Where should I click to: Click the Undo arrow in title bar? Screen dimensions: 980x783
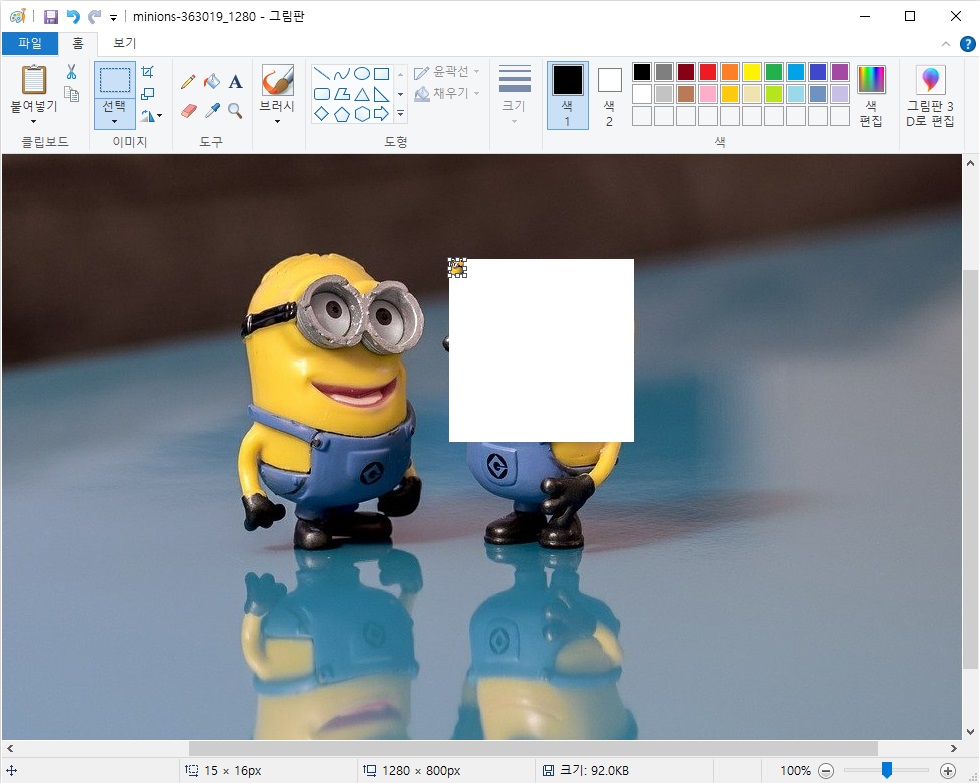pos(73,16)
